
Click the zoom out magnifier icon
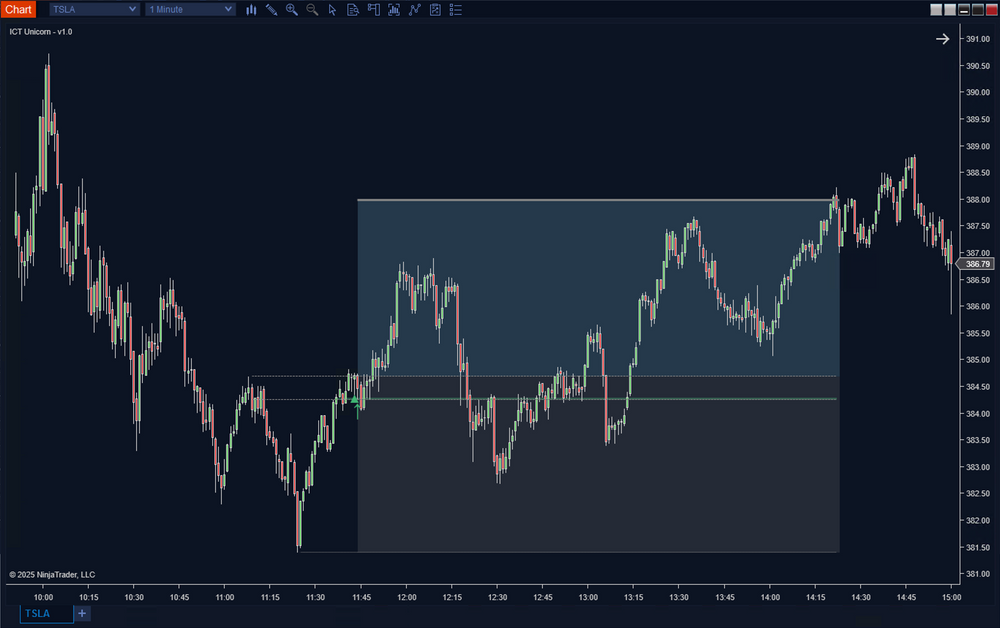pyautogui.click(x=312, y=9)
